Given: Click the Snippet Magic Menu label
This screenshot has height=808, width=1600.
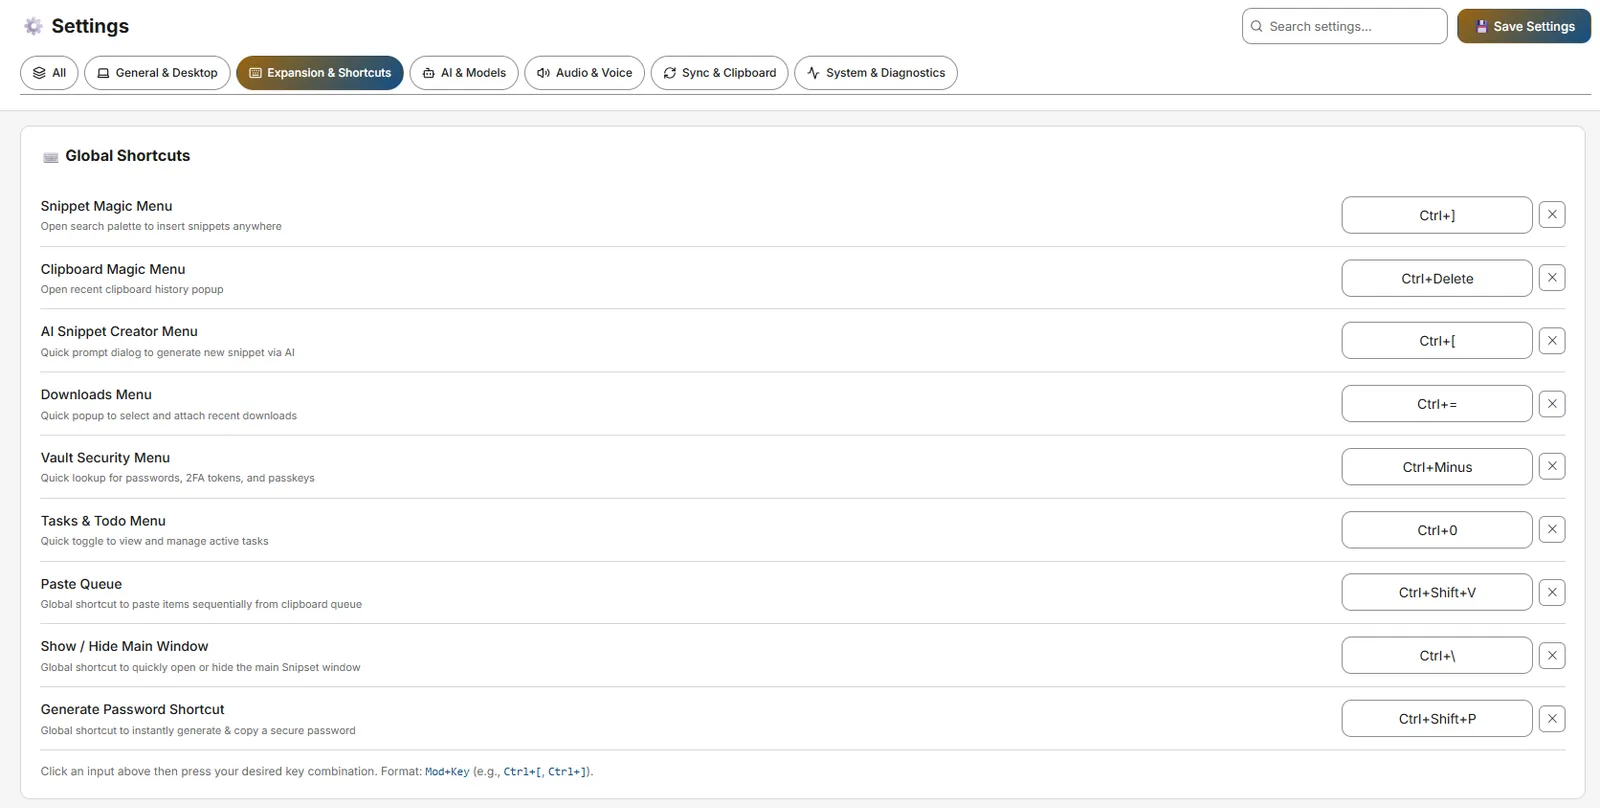Looking at the screenshot, I should click(x=106, y=206).
